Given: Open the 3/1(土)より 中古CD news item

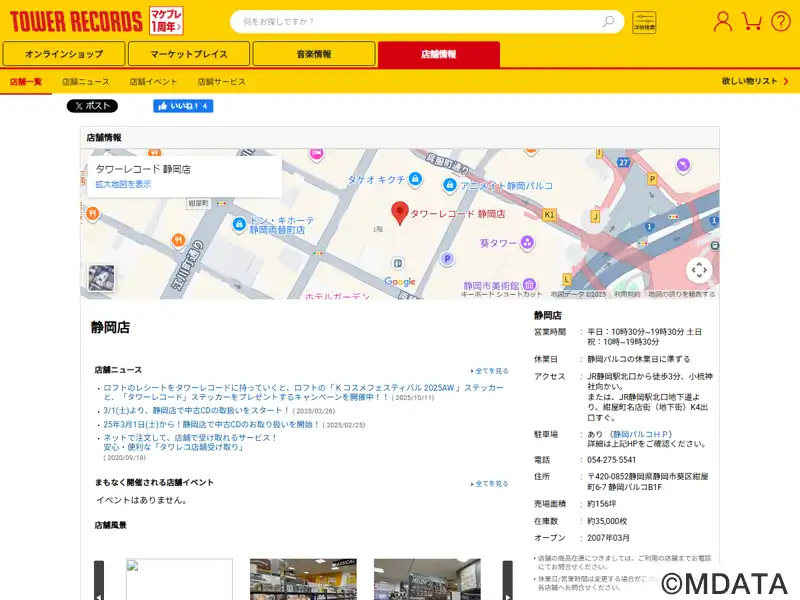Looking at the screenshot, I should point(196,410).
